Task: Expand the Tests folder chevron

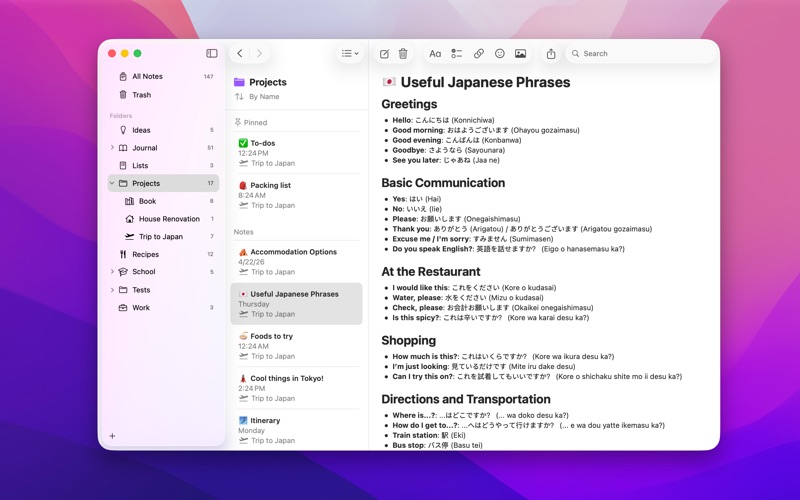Action: 112,290
